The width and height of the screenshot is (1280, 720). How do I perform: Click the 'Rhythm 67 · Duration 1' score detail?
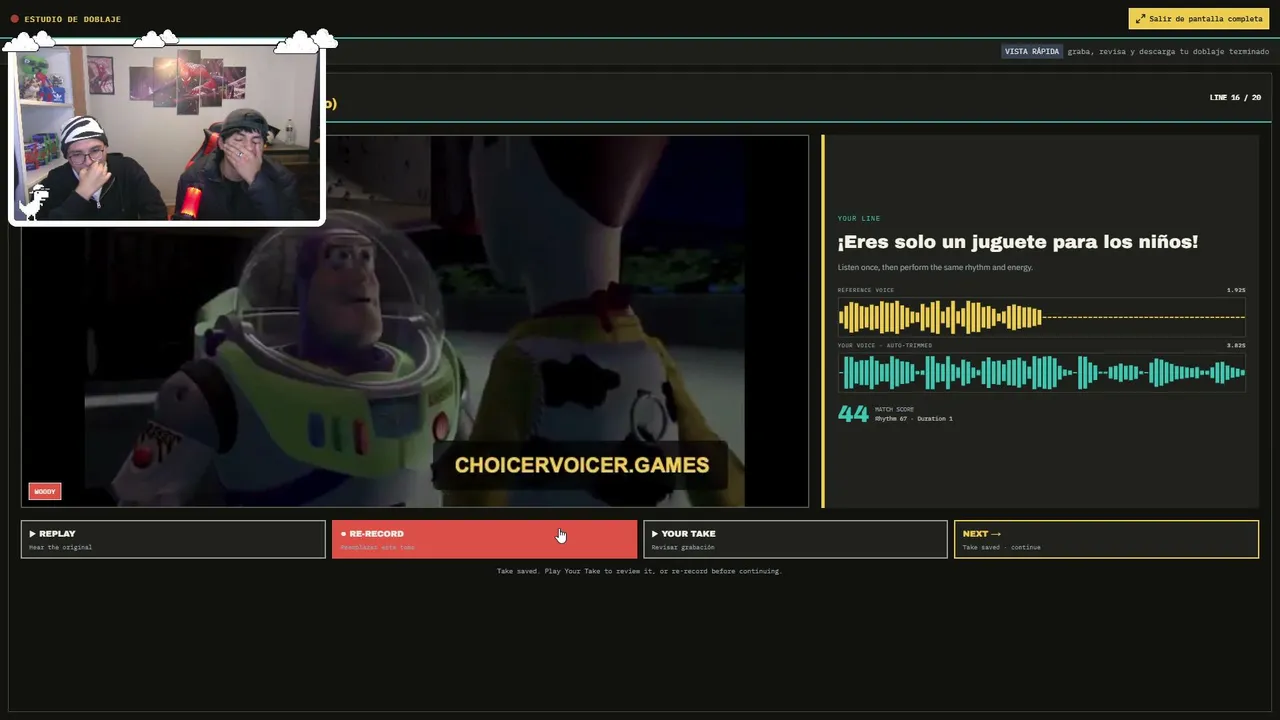(x=914, y=419)
